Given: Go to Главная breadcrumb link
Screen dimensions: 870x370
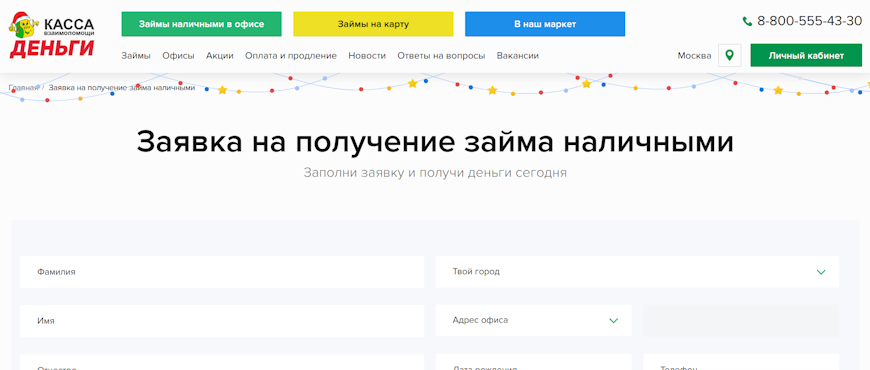Looking at the screenshot, I should (23, 88).
